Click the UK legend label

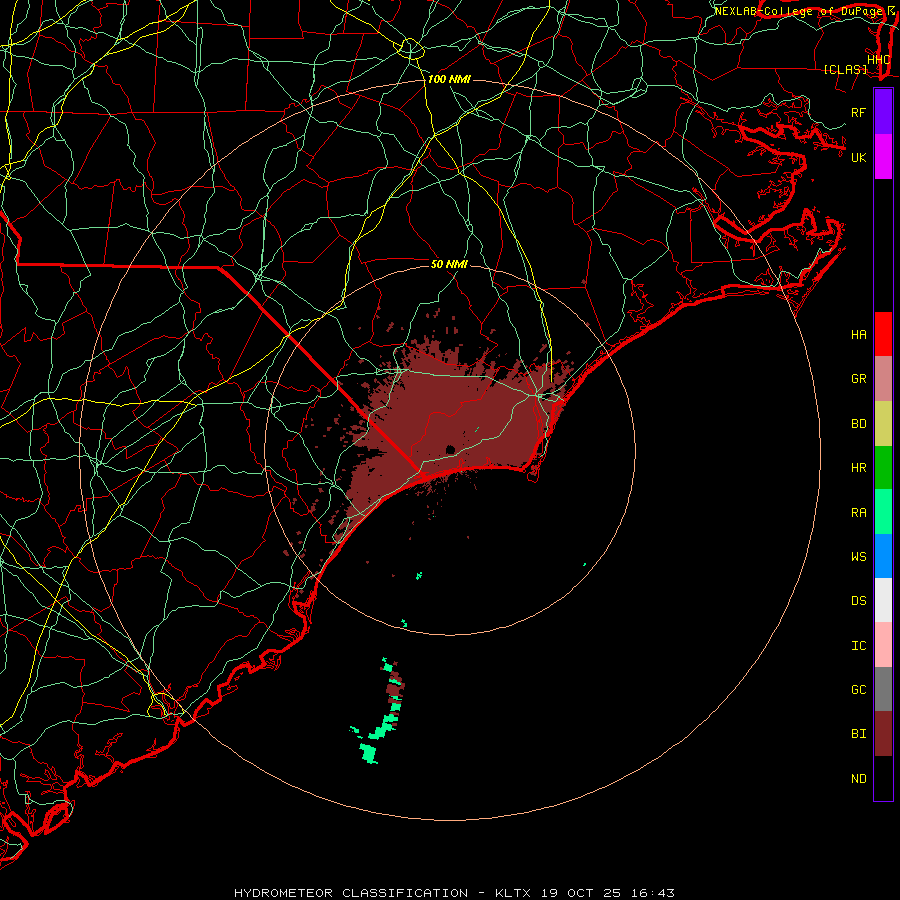(858, 157)
